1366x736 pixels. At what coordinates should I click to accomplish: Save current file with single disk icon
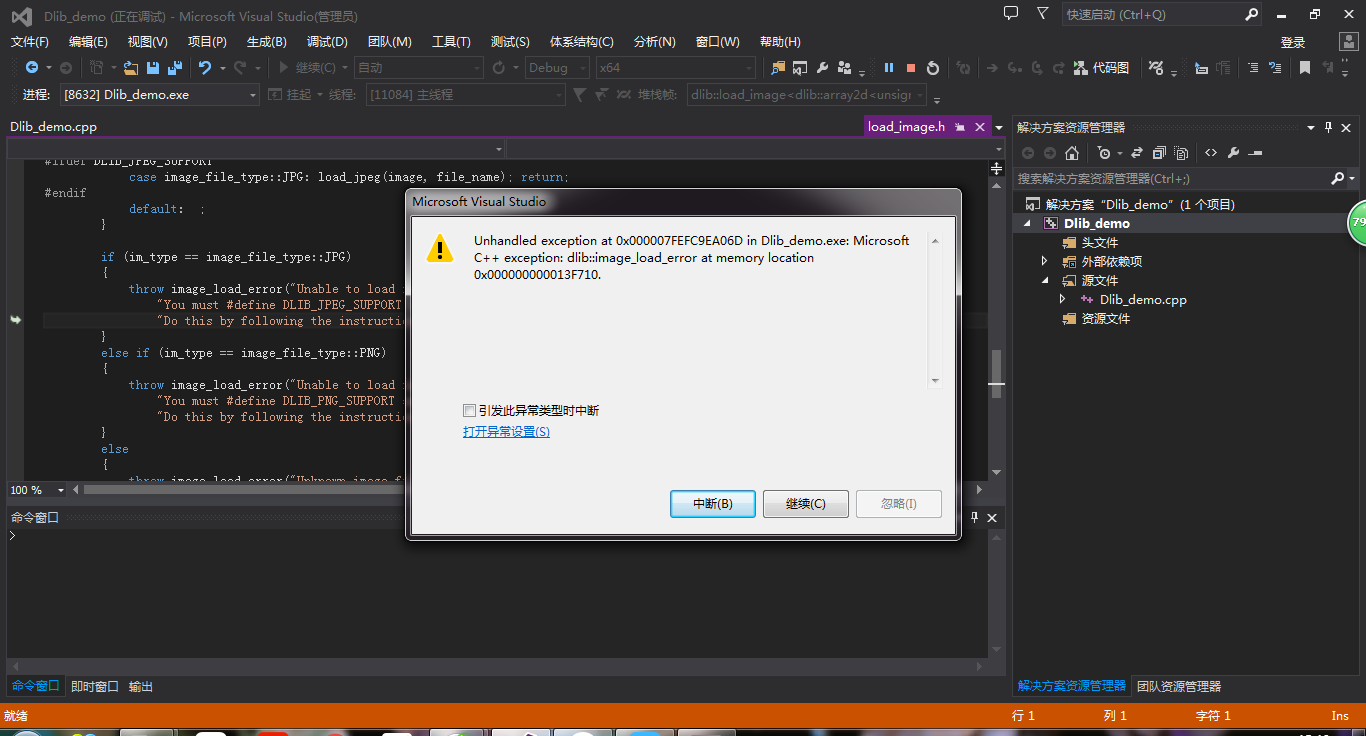click(x=153, y=68)
